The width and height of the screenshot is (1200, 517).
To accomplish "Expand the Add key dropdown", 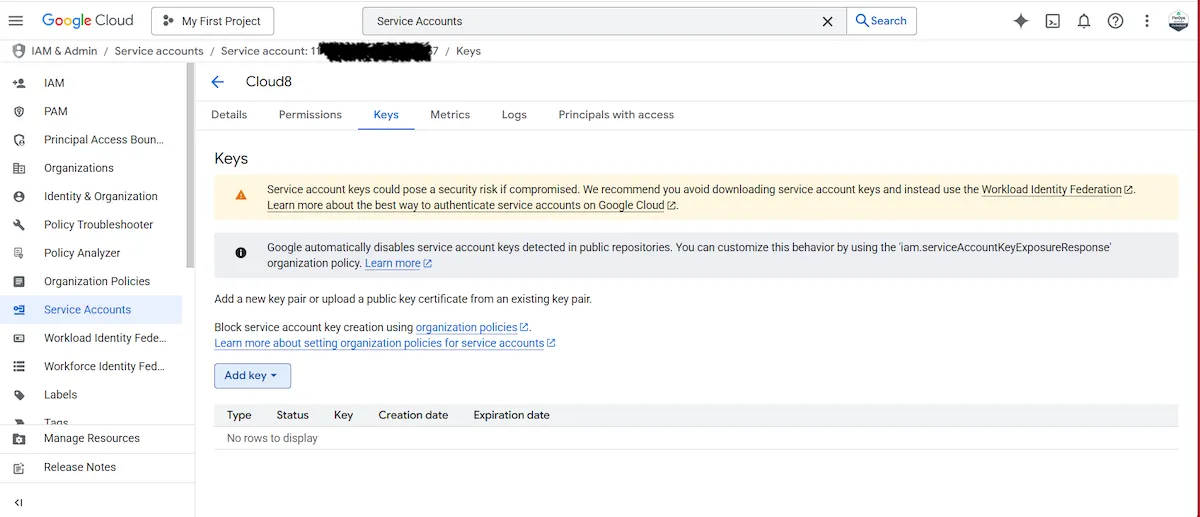I will pyautogui.click(x=252, y=376).
